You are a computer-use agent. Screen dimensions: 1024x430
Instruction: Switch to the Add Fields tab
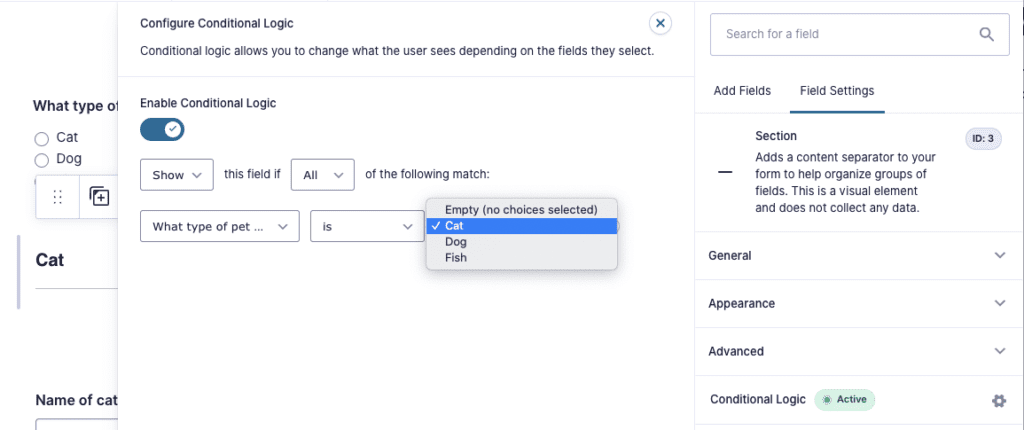[x=742, y=91]
